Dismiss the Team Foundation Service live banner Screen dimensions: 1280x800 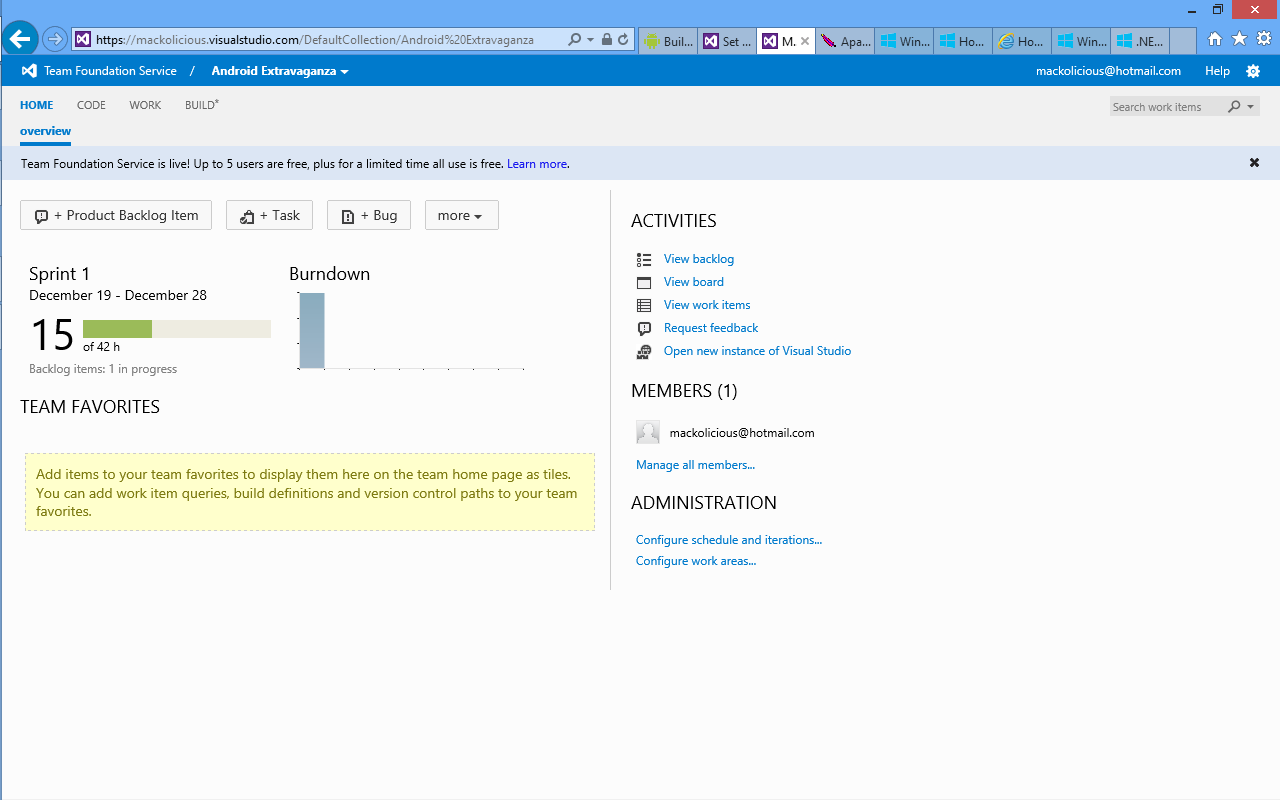tap(1254, 163)
